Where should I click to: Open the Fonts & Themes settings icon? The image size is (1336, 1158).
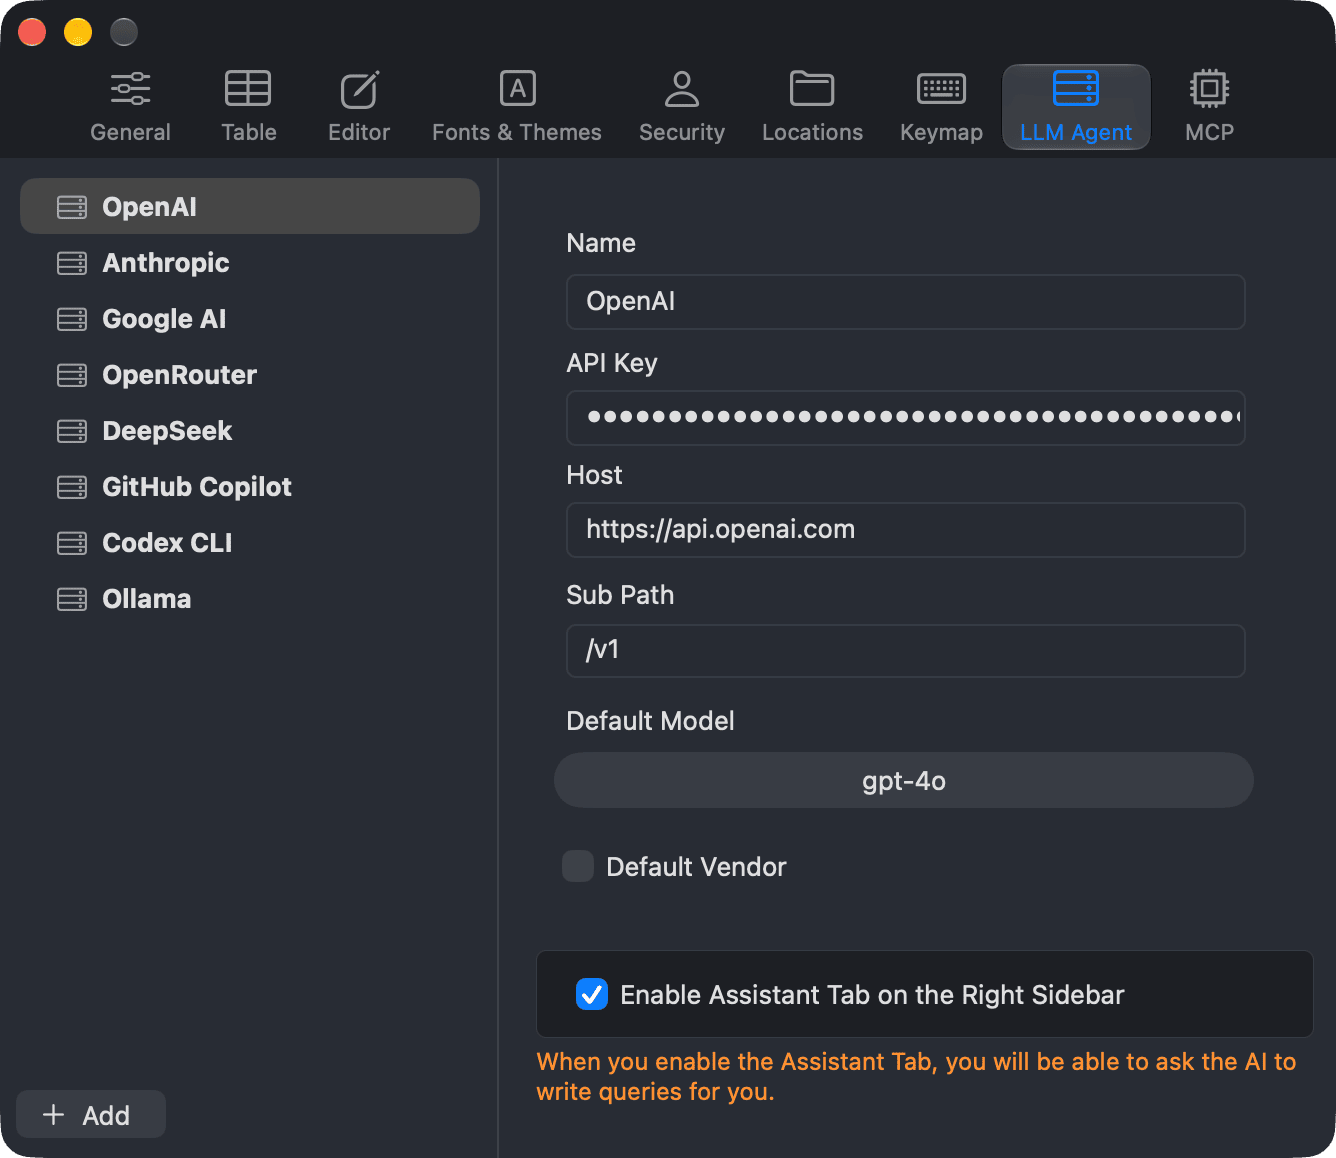click(x=517, y=89)
